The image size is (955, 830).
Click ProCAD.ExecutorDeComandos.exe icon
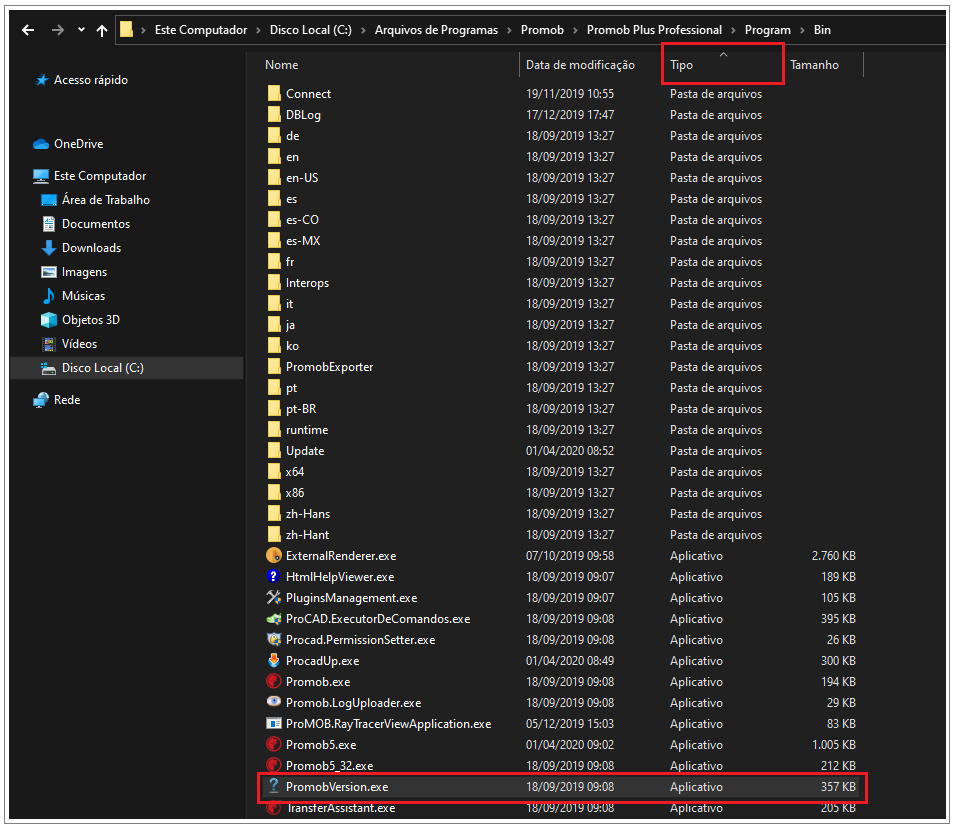274,619
